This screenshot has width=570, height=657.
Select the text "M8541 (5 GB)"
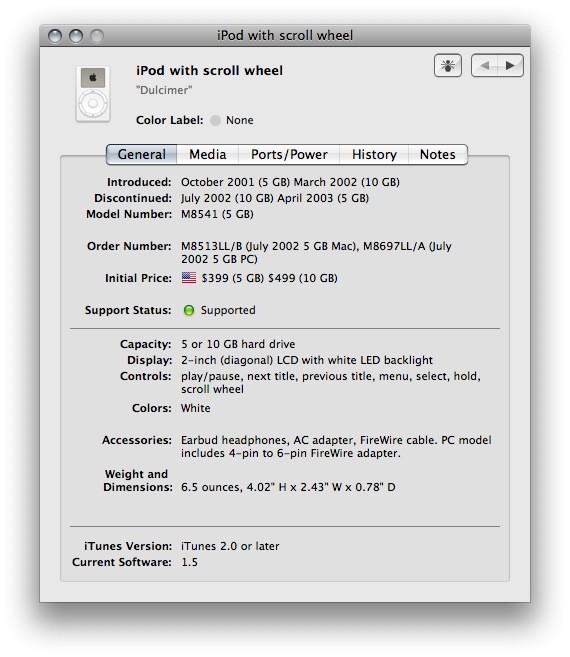217,214
